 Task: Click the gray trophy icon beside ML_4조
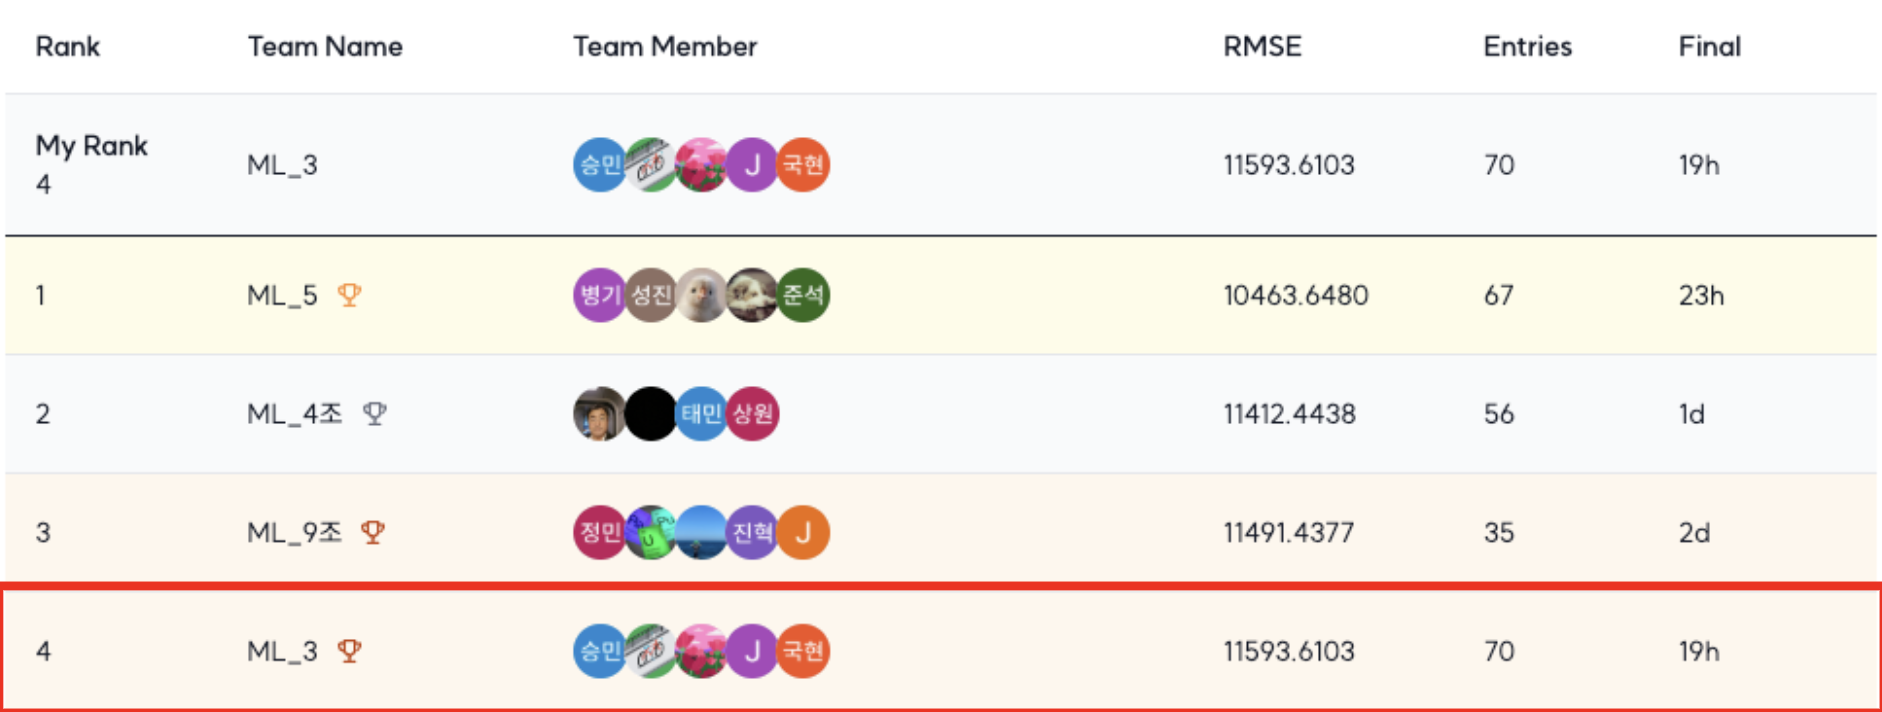click(375, 413)
